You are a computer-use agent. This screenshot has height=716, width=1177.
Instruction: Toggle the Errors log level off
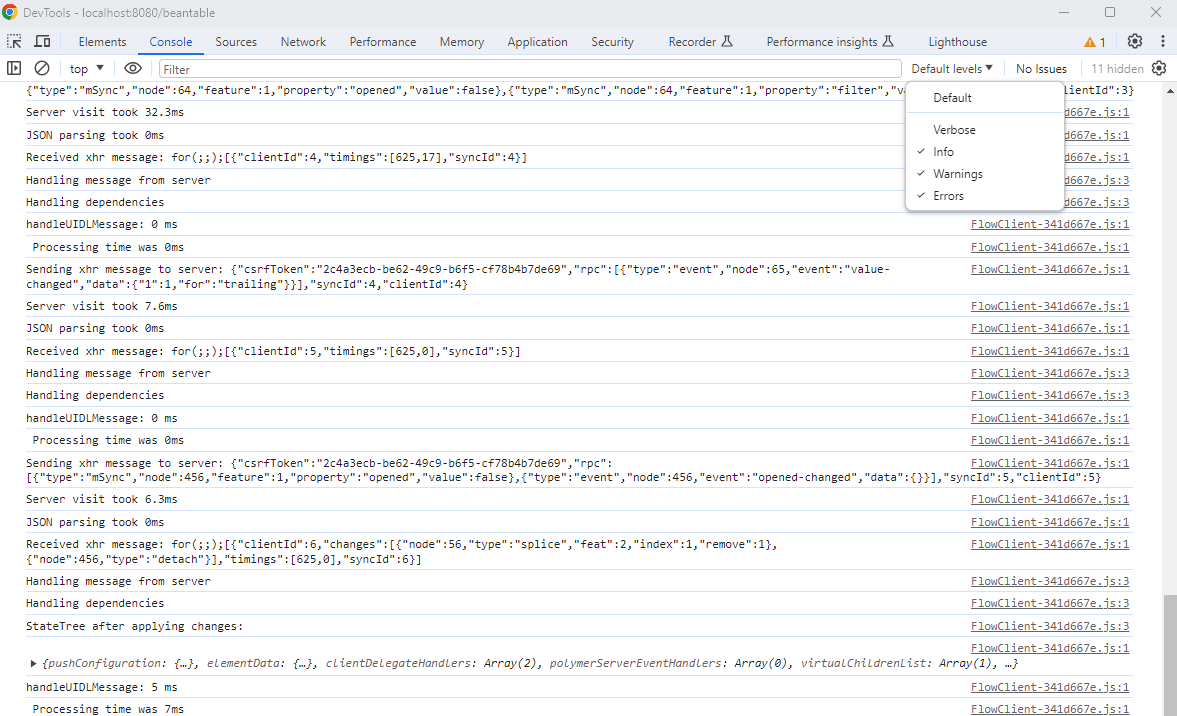(948, 196)
